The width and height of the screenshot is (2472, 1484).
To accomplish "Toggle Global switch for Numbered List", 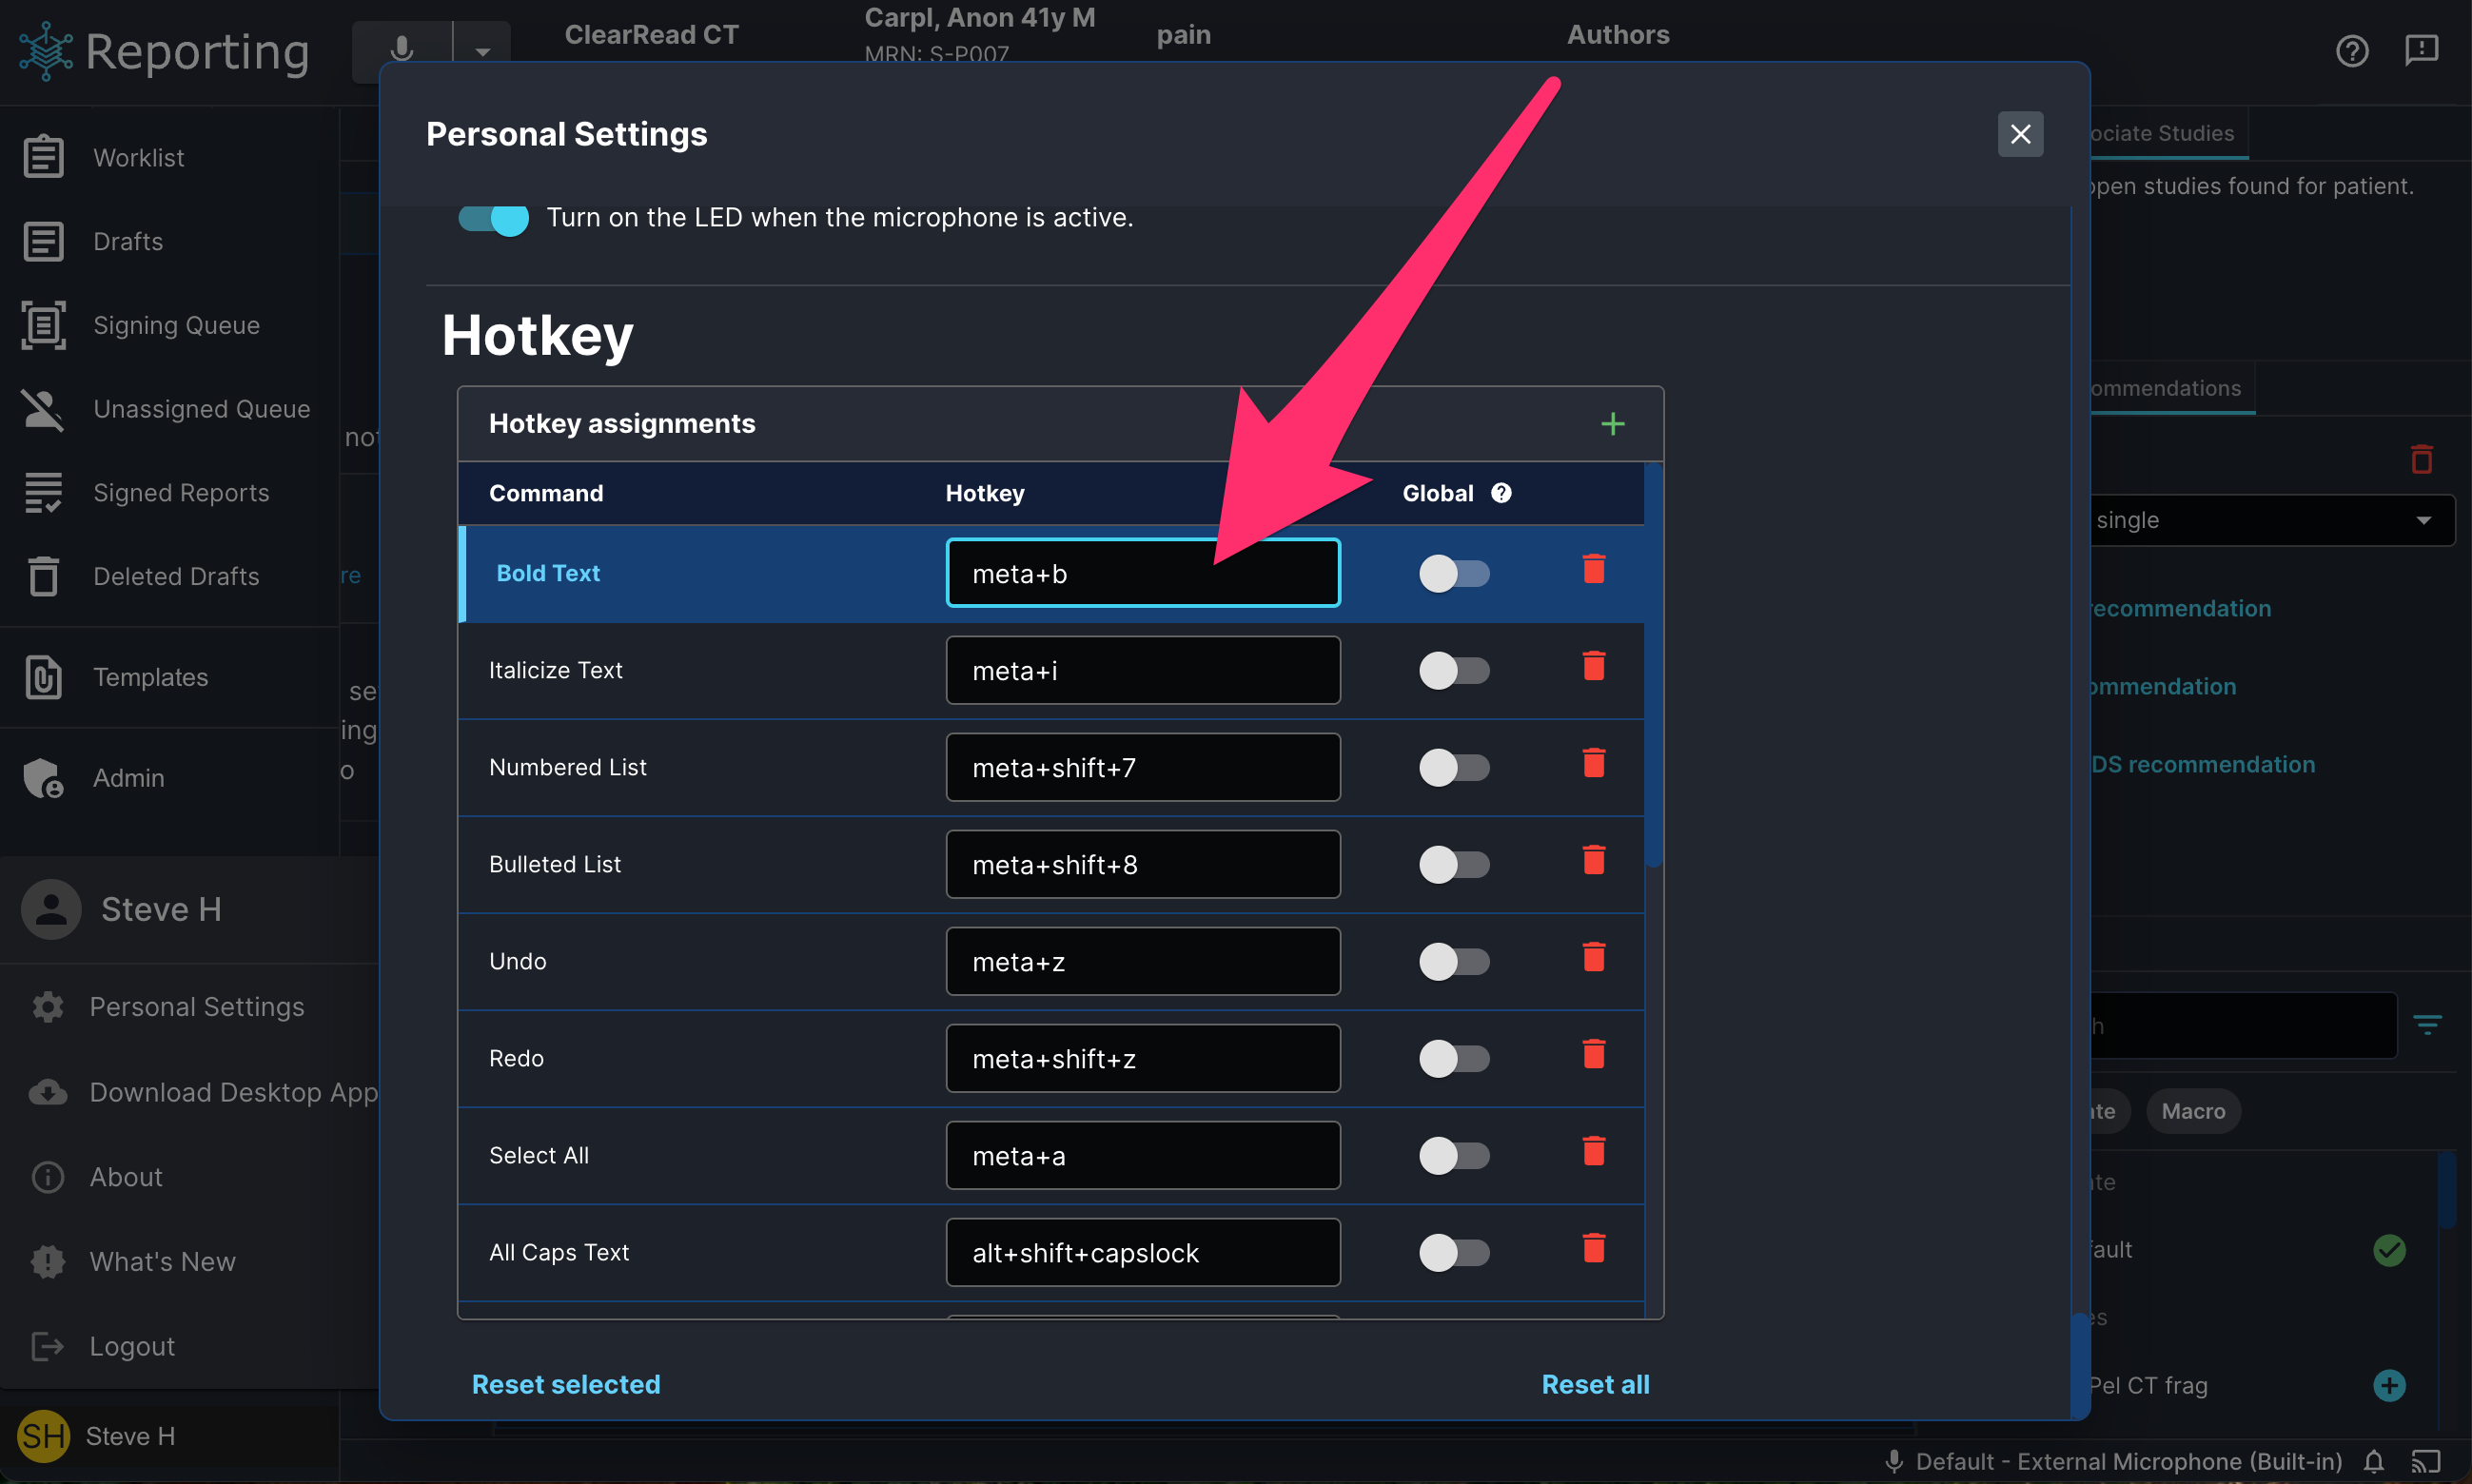I will tap(1454, 767).
